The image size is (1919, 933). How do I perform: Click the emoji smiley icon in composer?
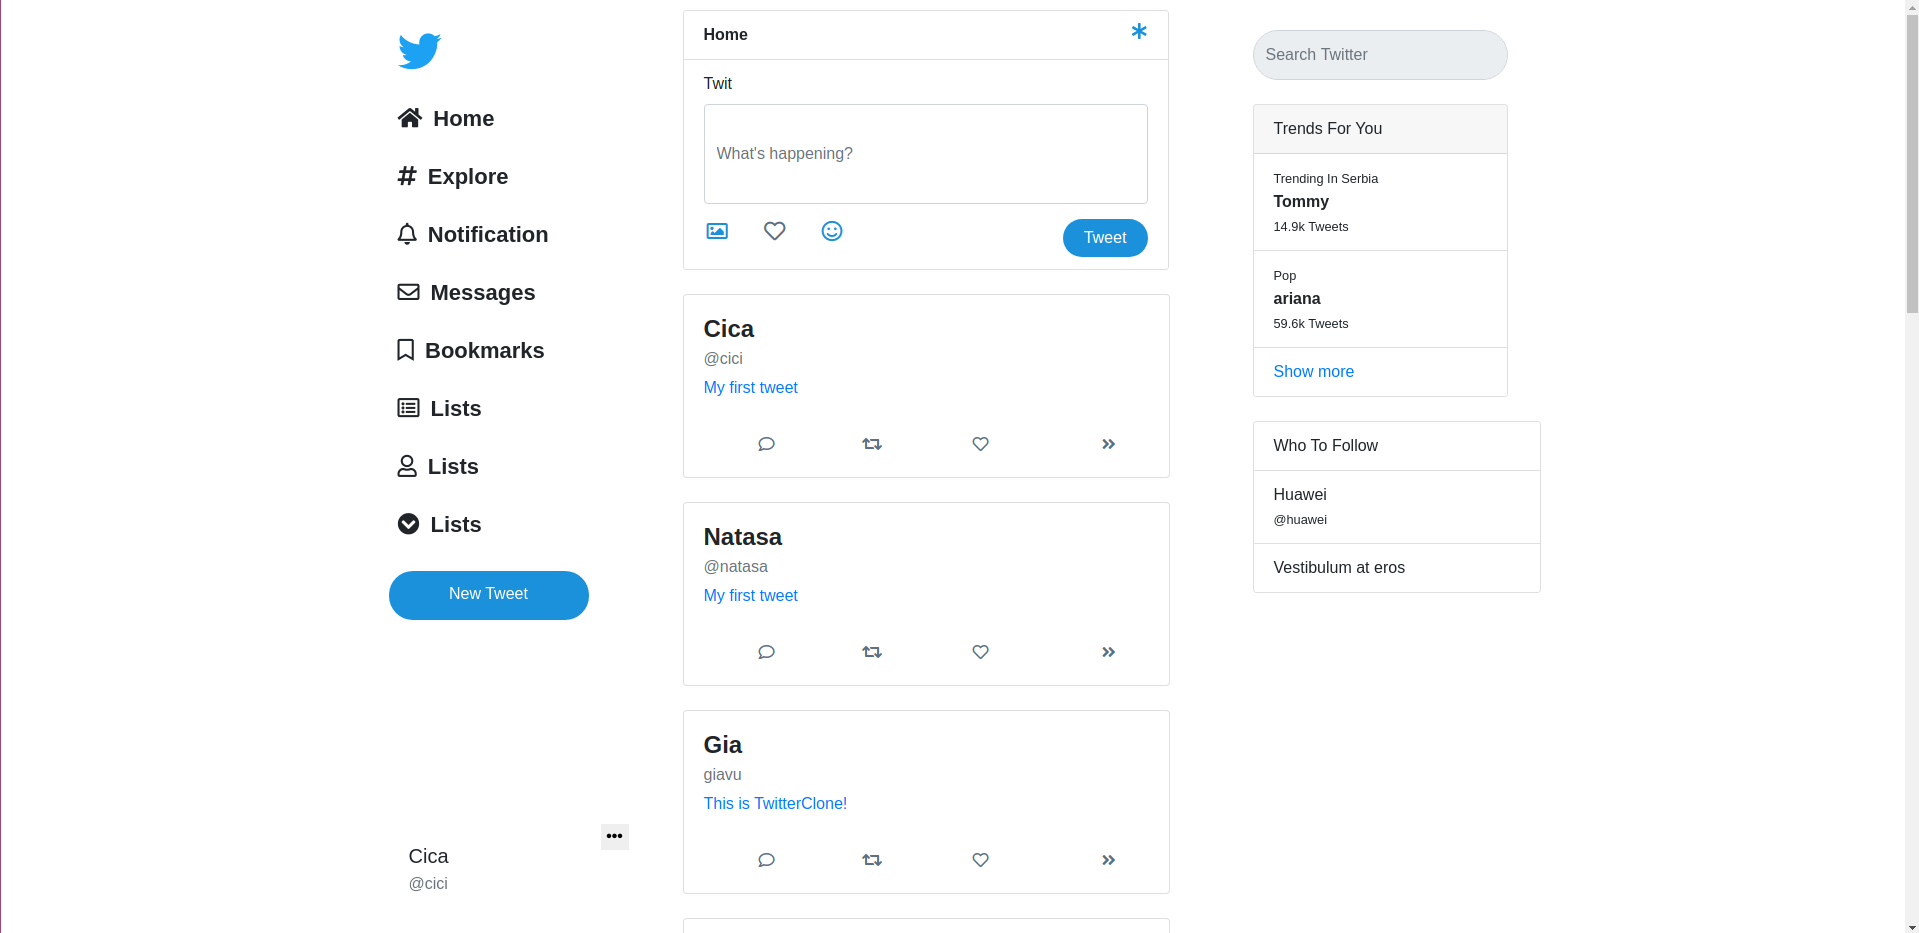click(832, 231)
